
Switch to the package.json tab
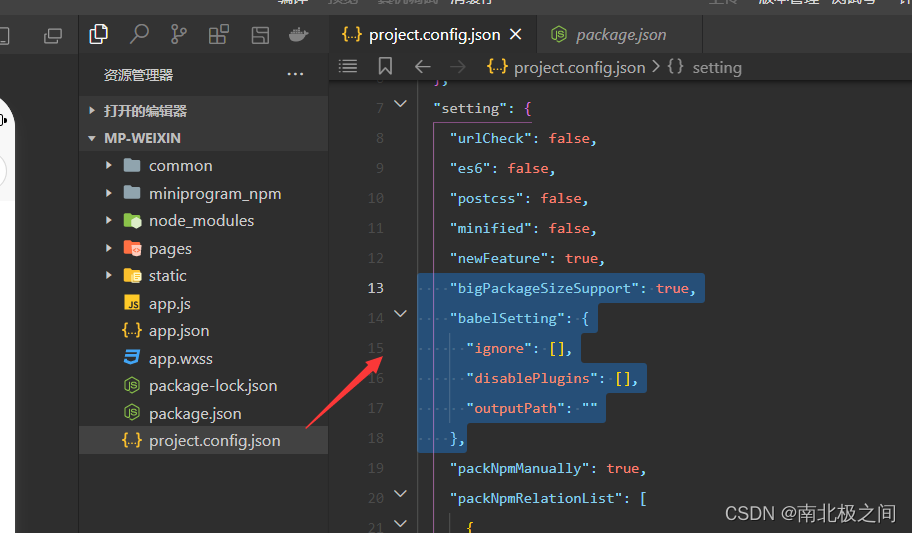620,35
